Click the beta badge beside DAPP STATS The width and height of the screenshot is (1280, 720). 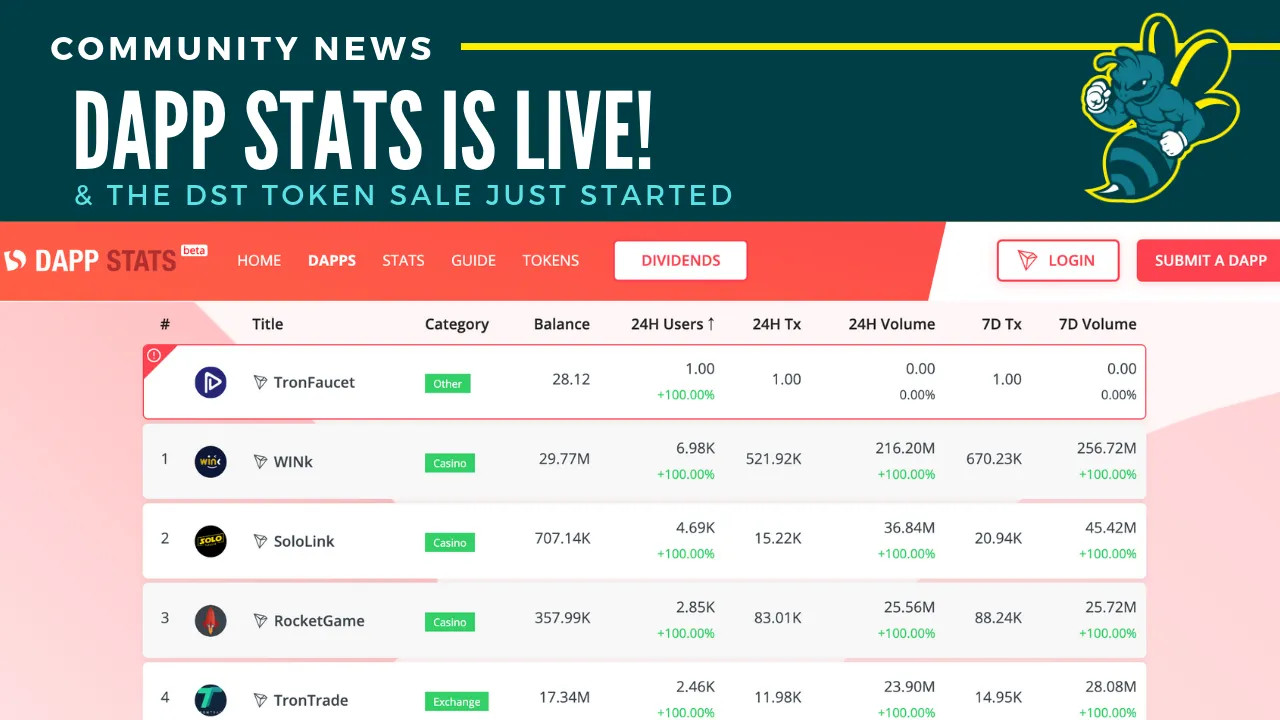coord(194,250)
